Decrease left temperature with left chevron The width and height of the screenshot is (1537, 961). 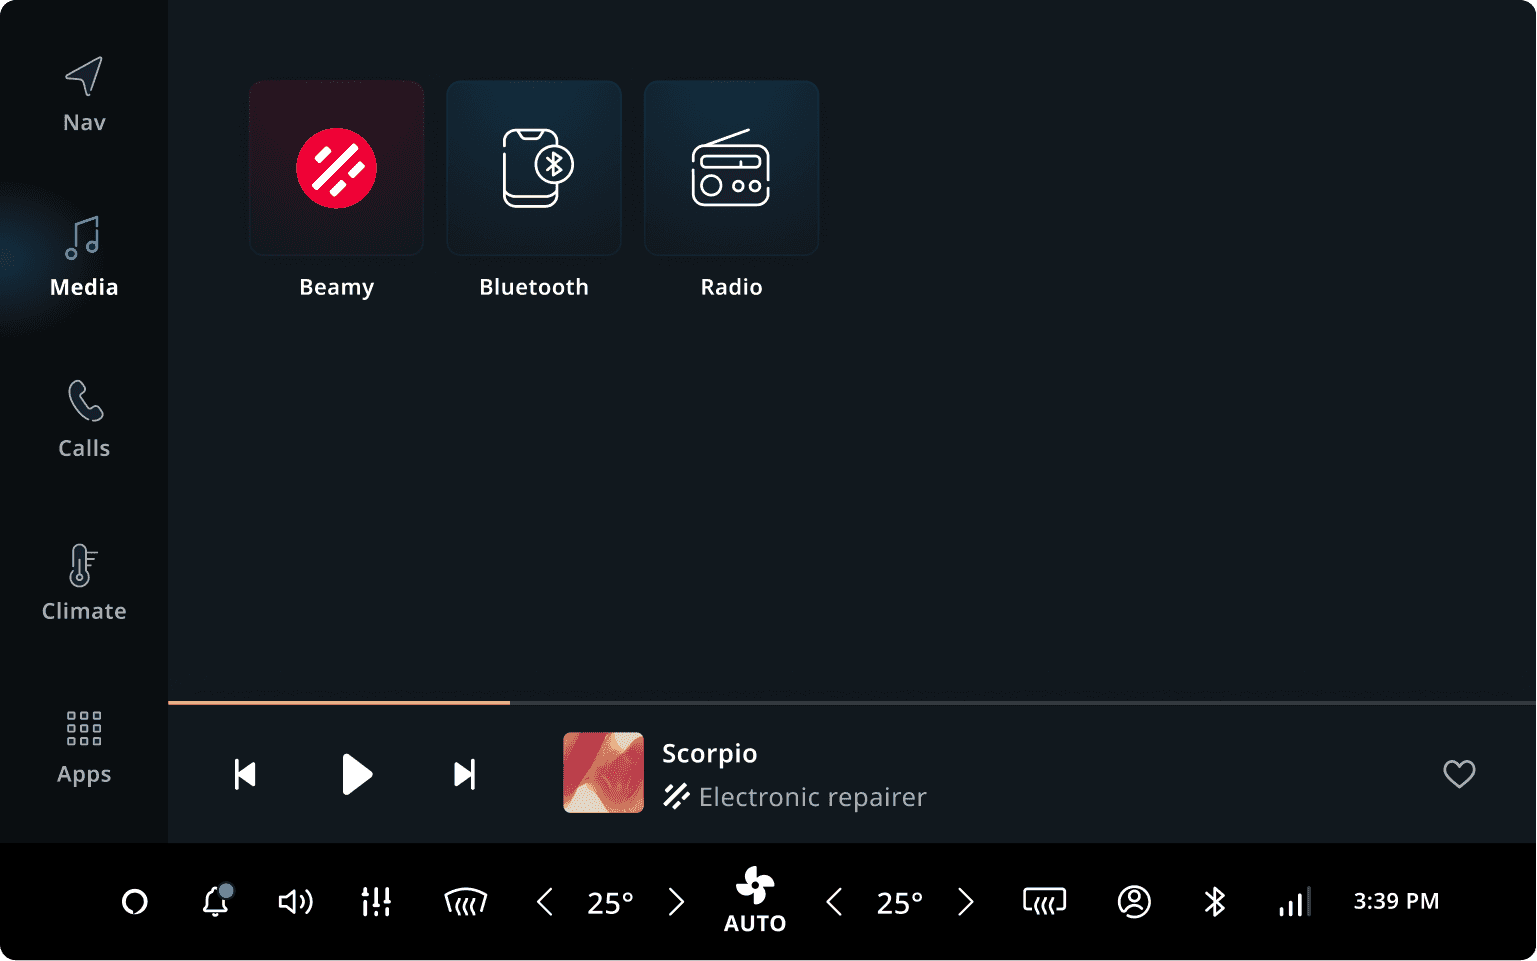(545, 902)
